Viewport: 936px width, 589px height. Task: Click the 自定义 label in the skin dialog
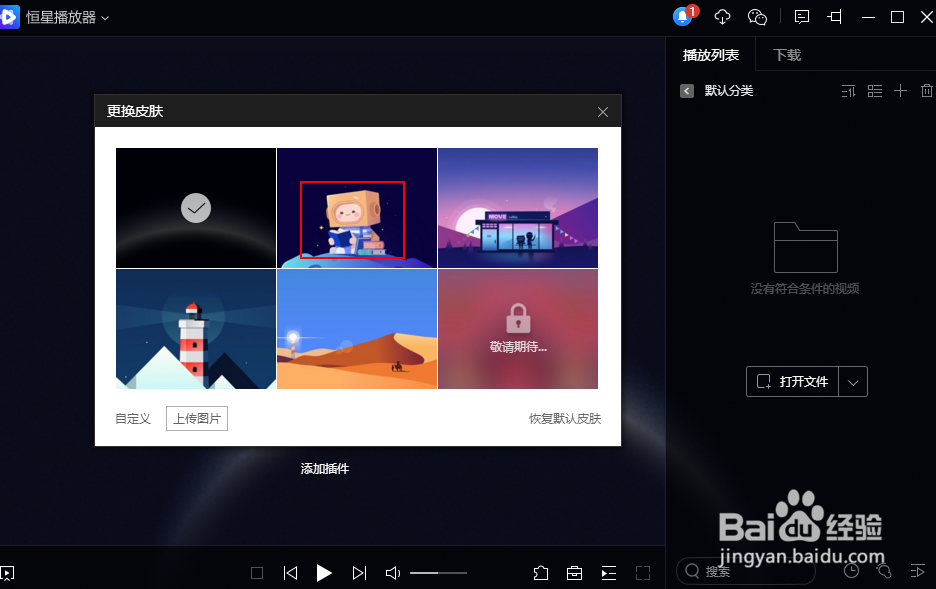point(133,419)
